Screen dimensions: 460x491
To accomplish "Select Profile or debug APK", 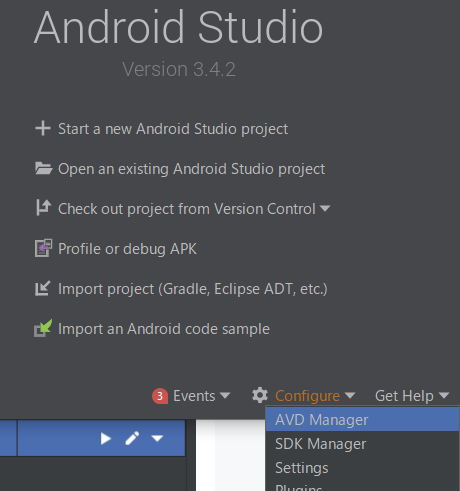I will click(x=127, y=249).
